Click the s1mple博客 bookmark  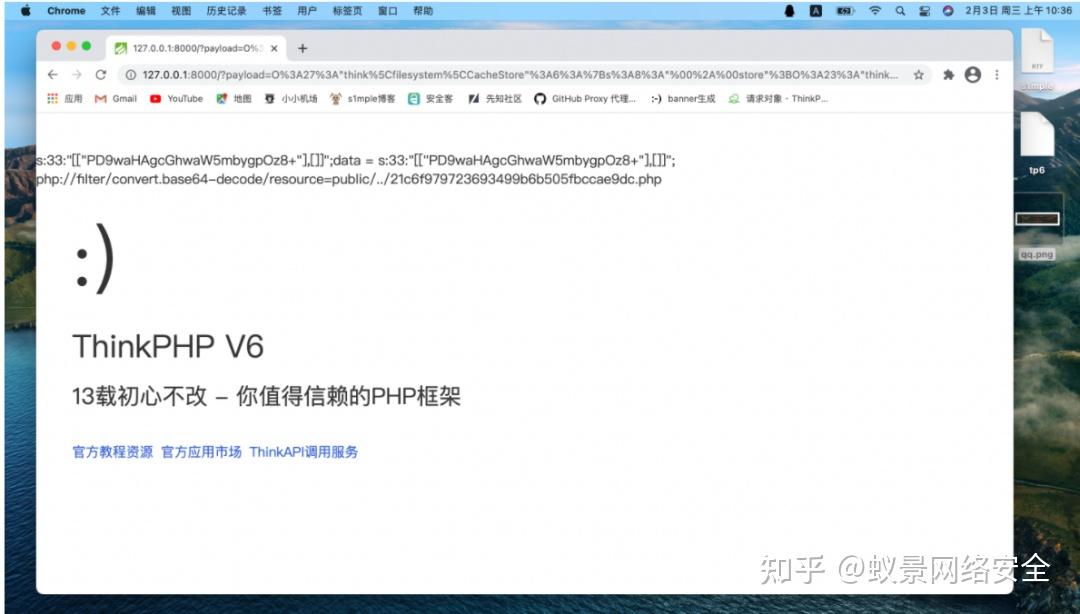coord(364,98)
